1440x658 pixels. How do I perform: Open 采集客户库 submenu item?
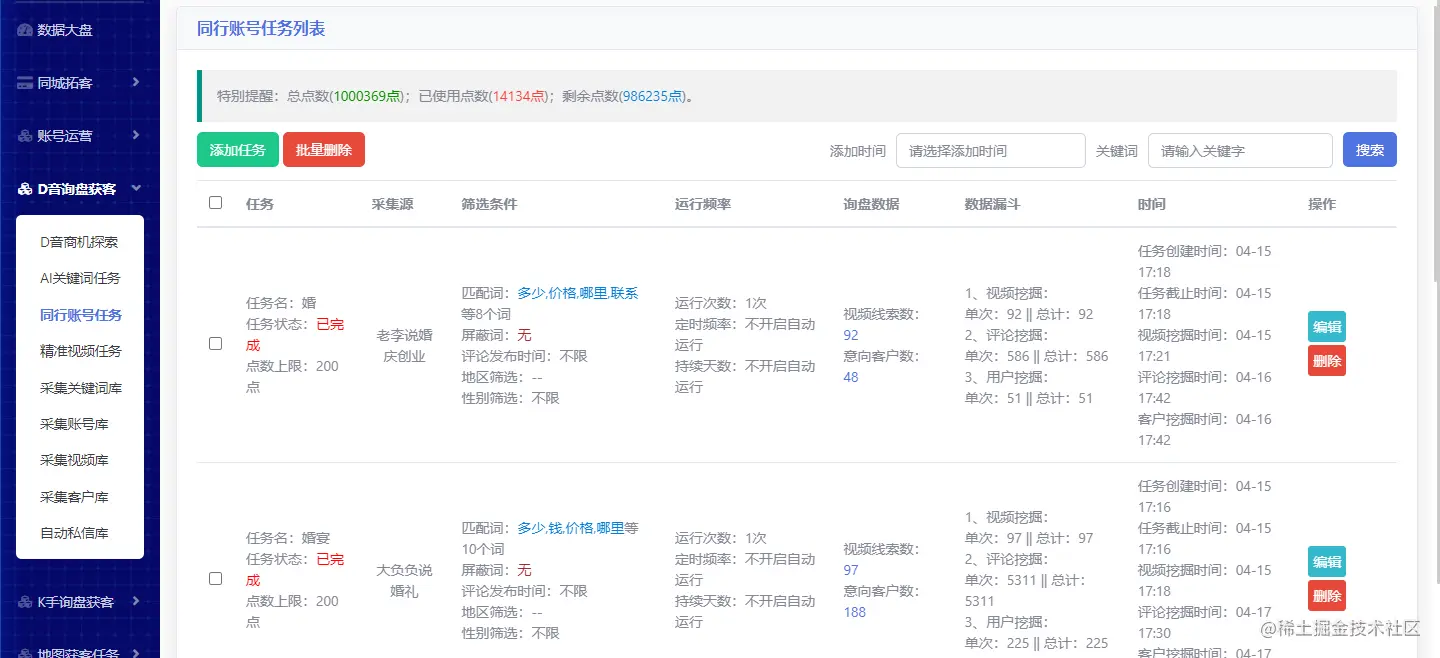click(x=74, y=497)
